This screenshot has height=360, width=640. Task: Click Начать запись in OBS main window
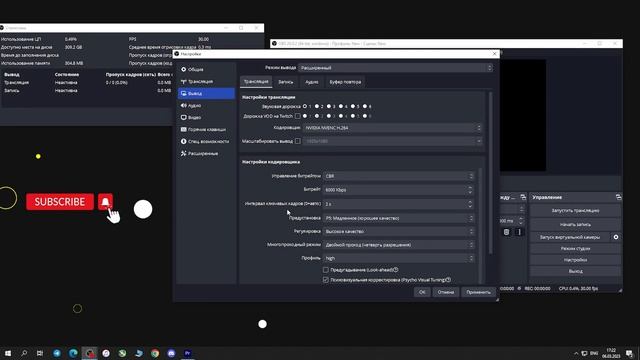coord(575,224)
